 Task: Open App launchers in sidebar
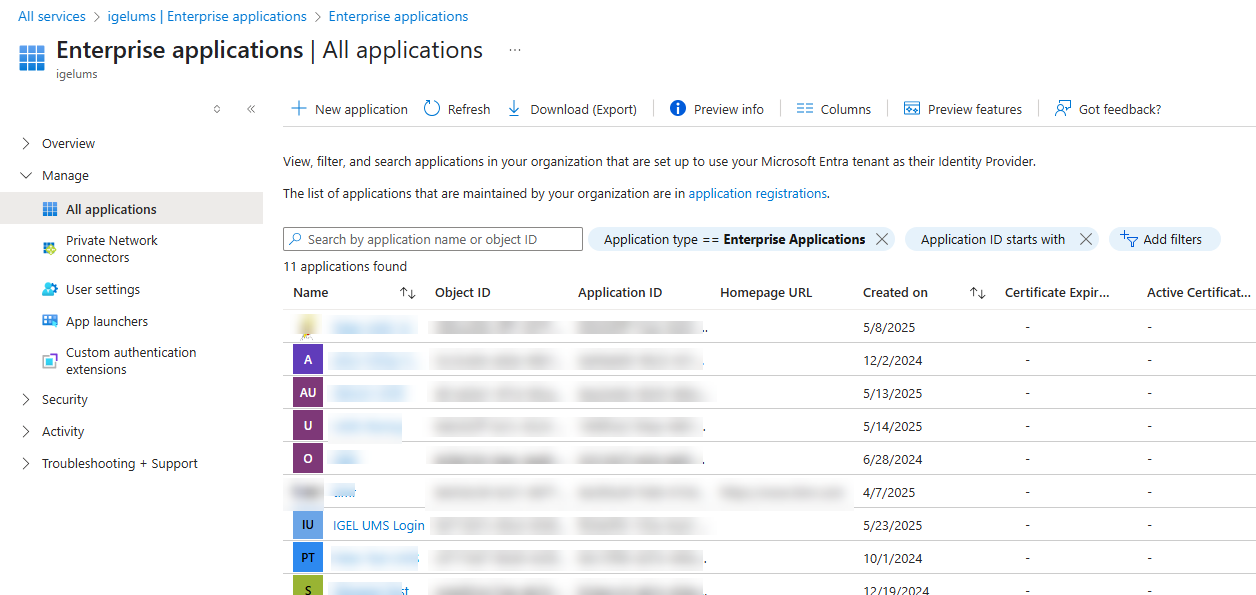(106, 321)
